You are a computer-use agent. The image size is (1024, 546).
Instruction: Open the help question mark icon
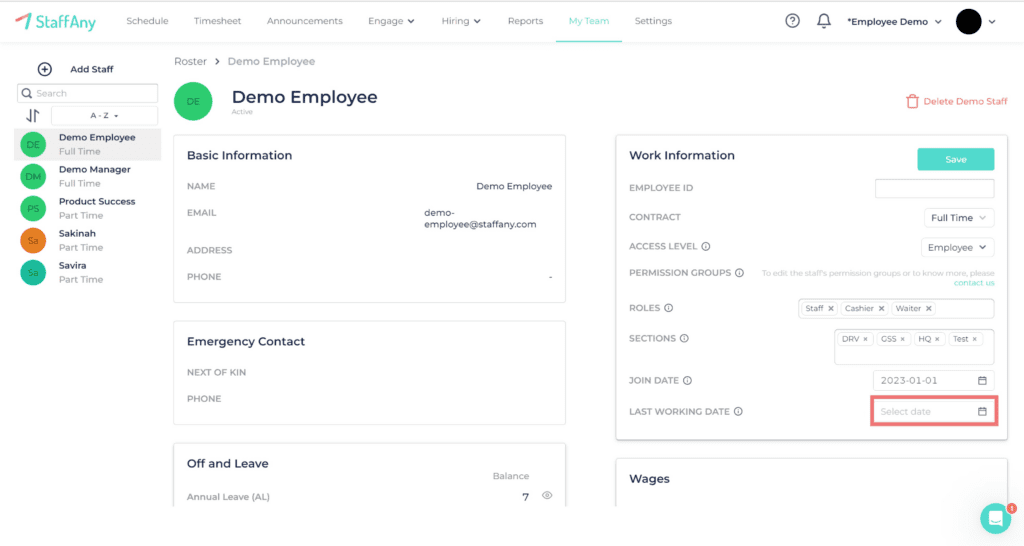tap(792, 21)
